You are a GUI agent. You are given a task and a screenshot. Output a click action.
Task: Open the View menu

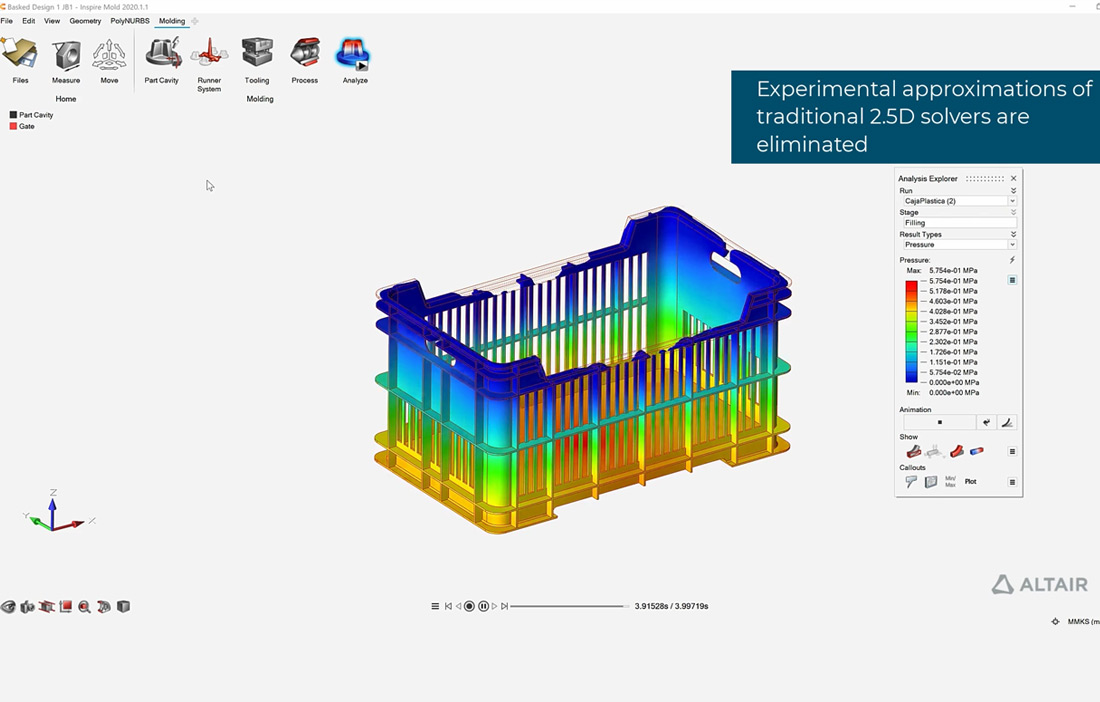[52, 21]
